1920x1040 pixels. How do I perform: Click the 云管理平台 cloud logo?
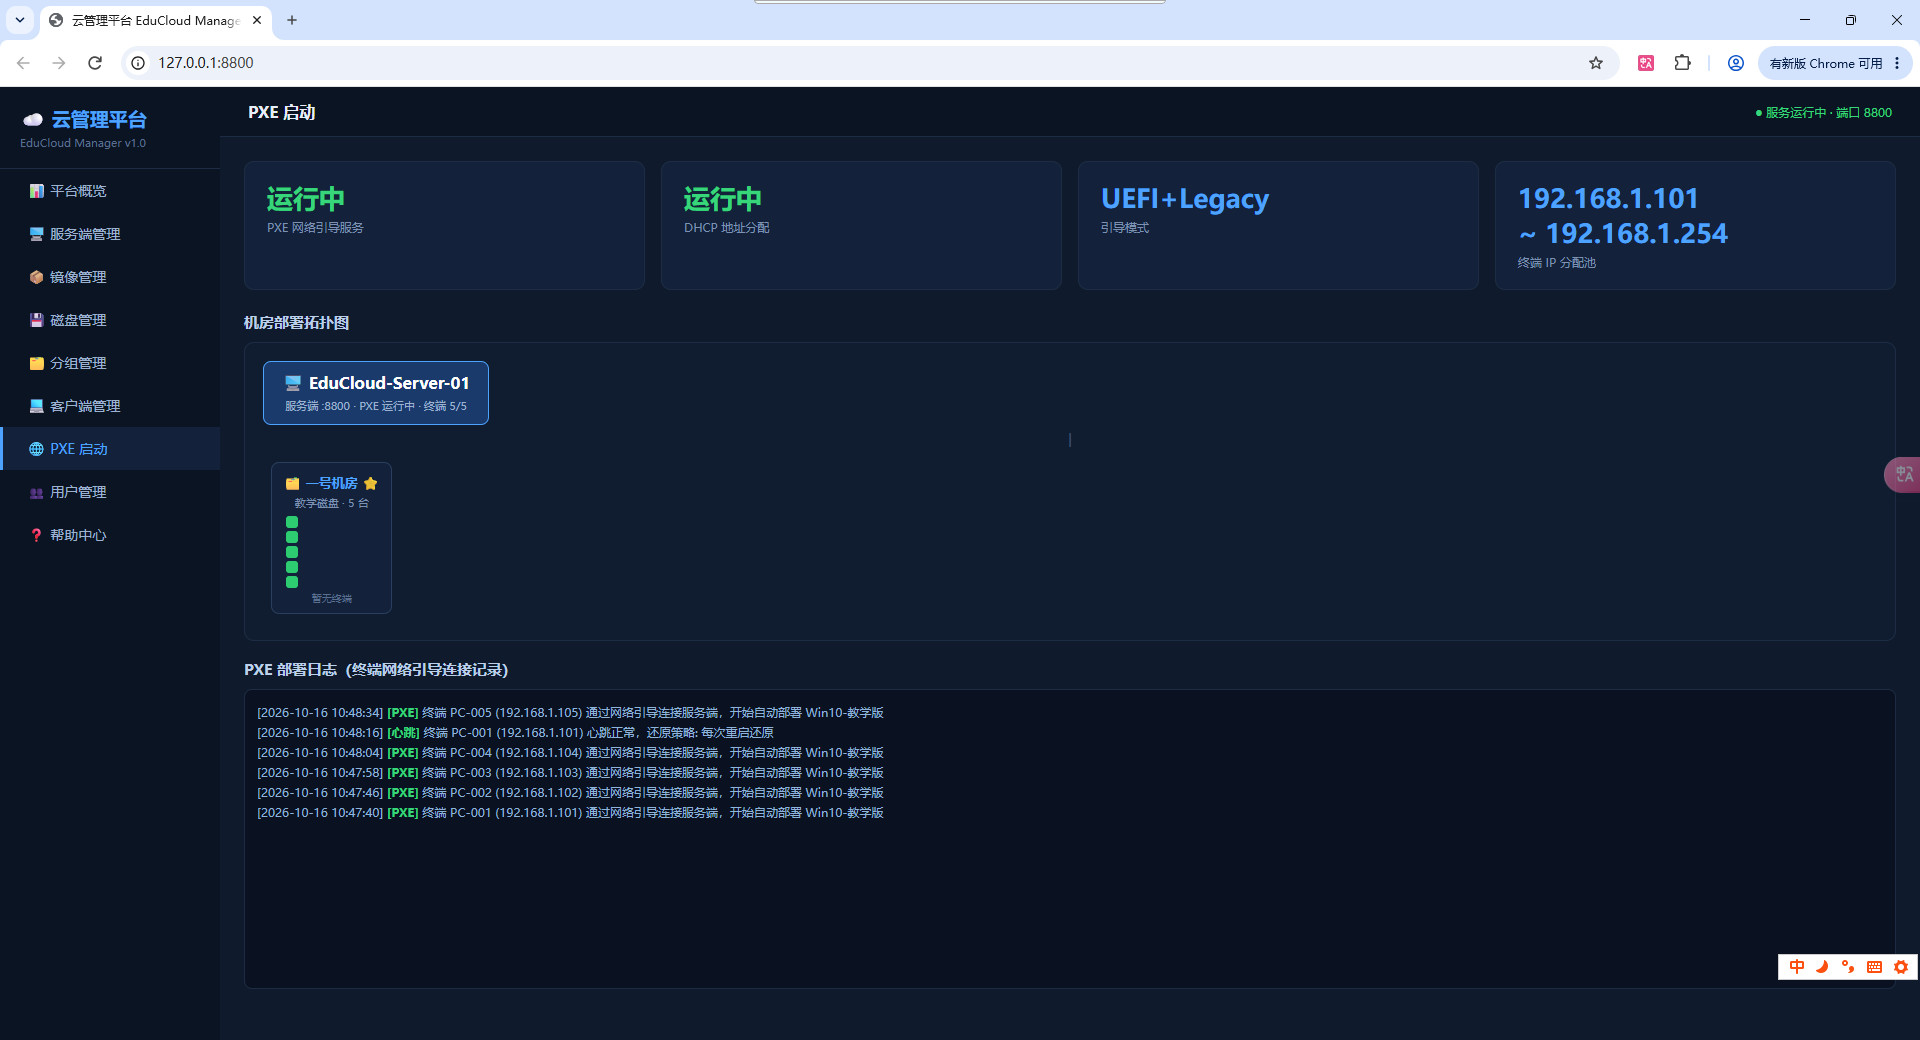[33, 120]
